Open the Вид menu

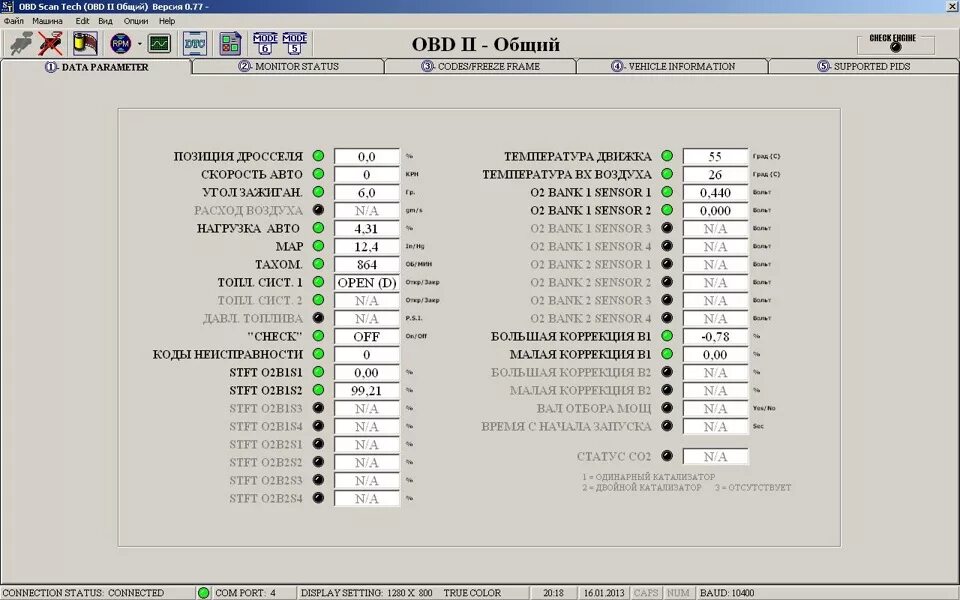[105, 21]
